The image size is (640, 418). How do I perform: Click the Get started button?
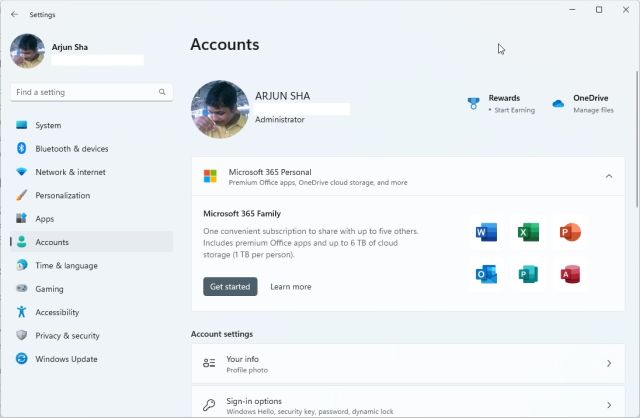[230, 287]
